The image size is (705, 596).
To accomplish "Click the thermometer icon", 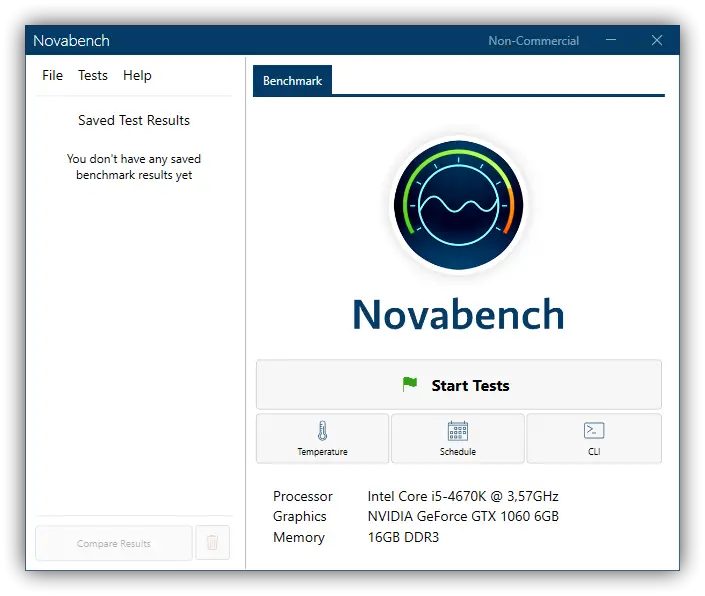I will (322, 431).
